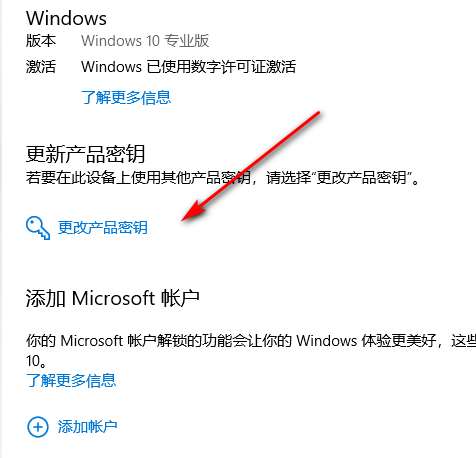The image size is (476, 458).
Task: Click the 激活 label
Action: tap(41, 66)
